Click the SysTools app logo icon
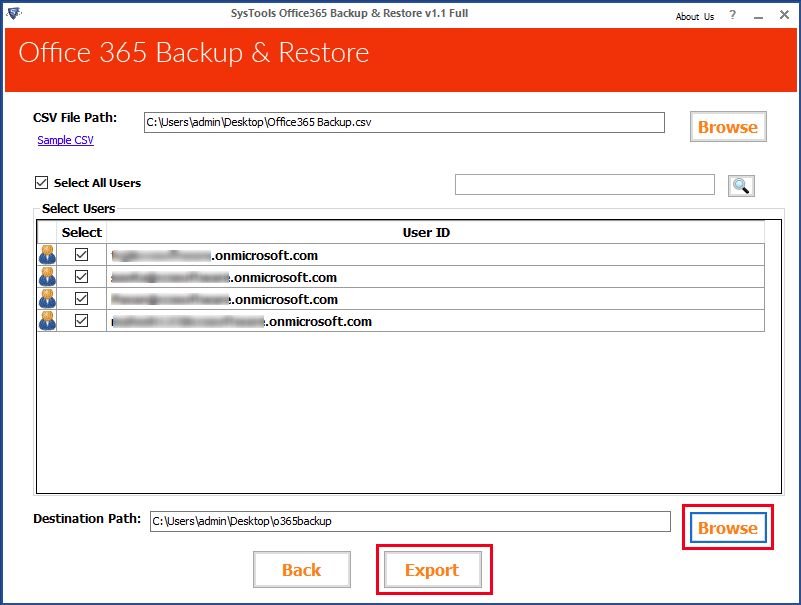The height and width of the screenshot is (605, 801). [x=14, y=13]
